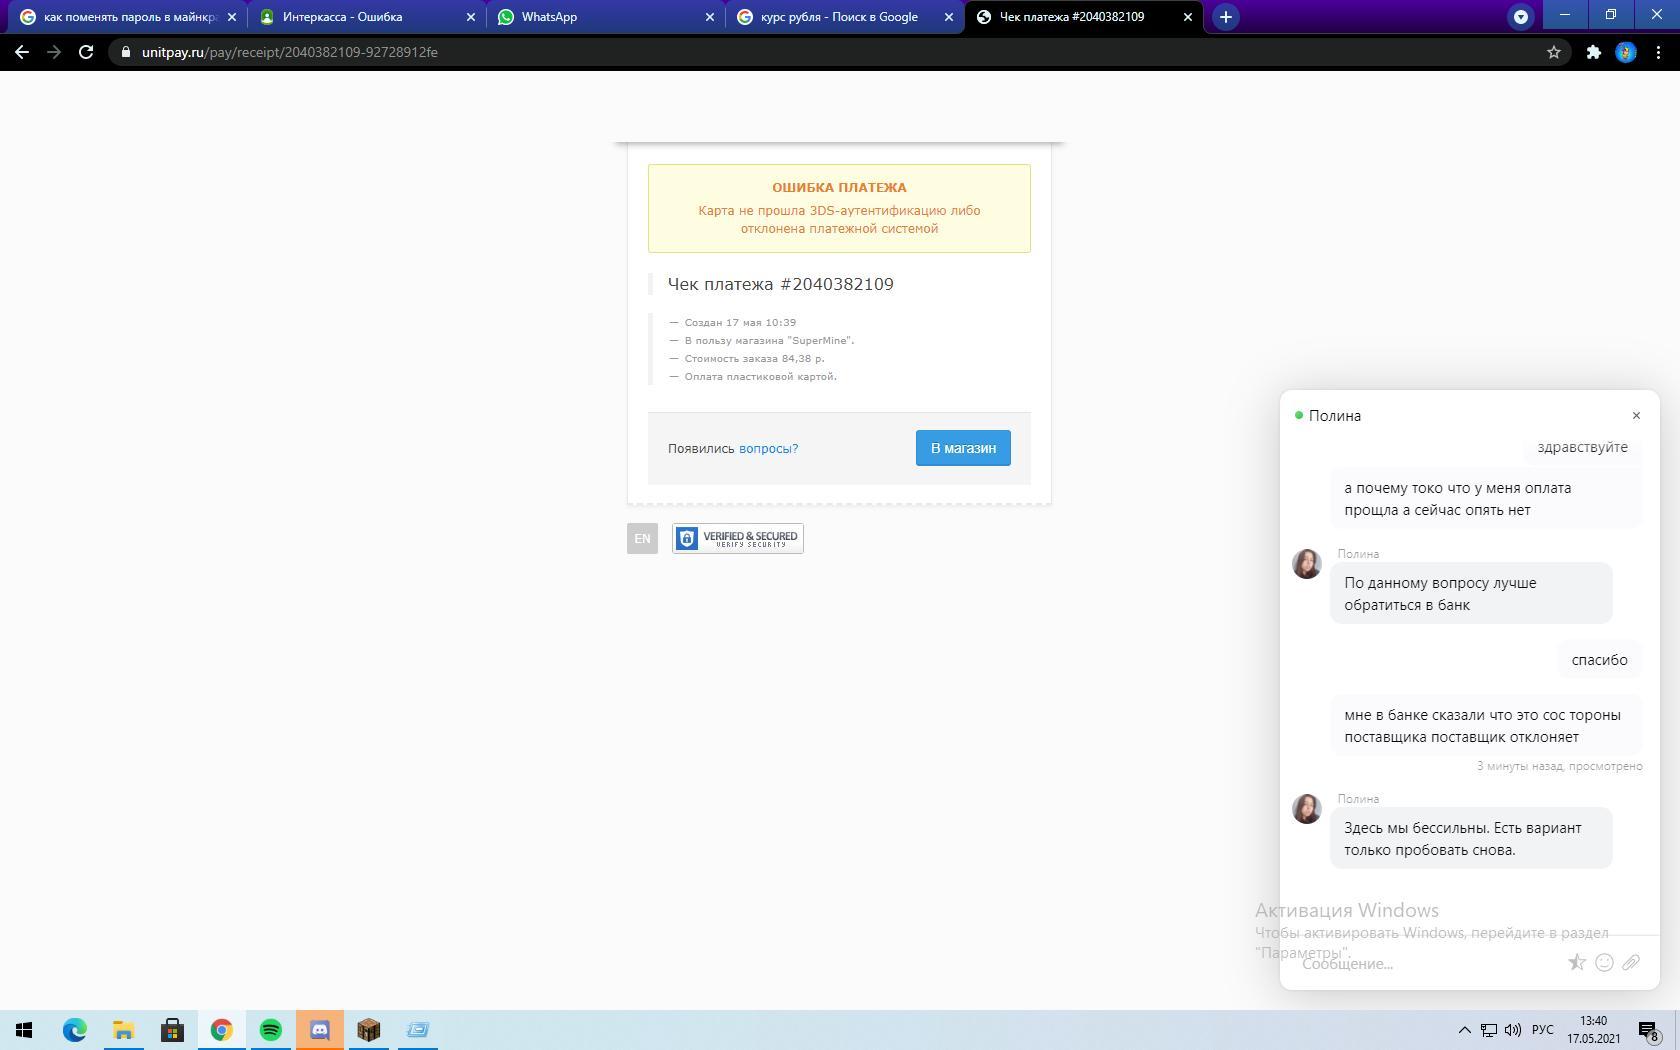Open Discord from the taskbar
The image size is (1680, 1050).
(320, 1029)
